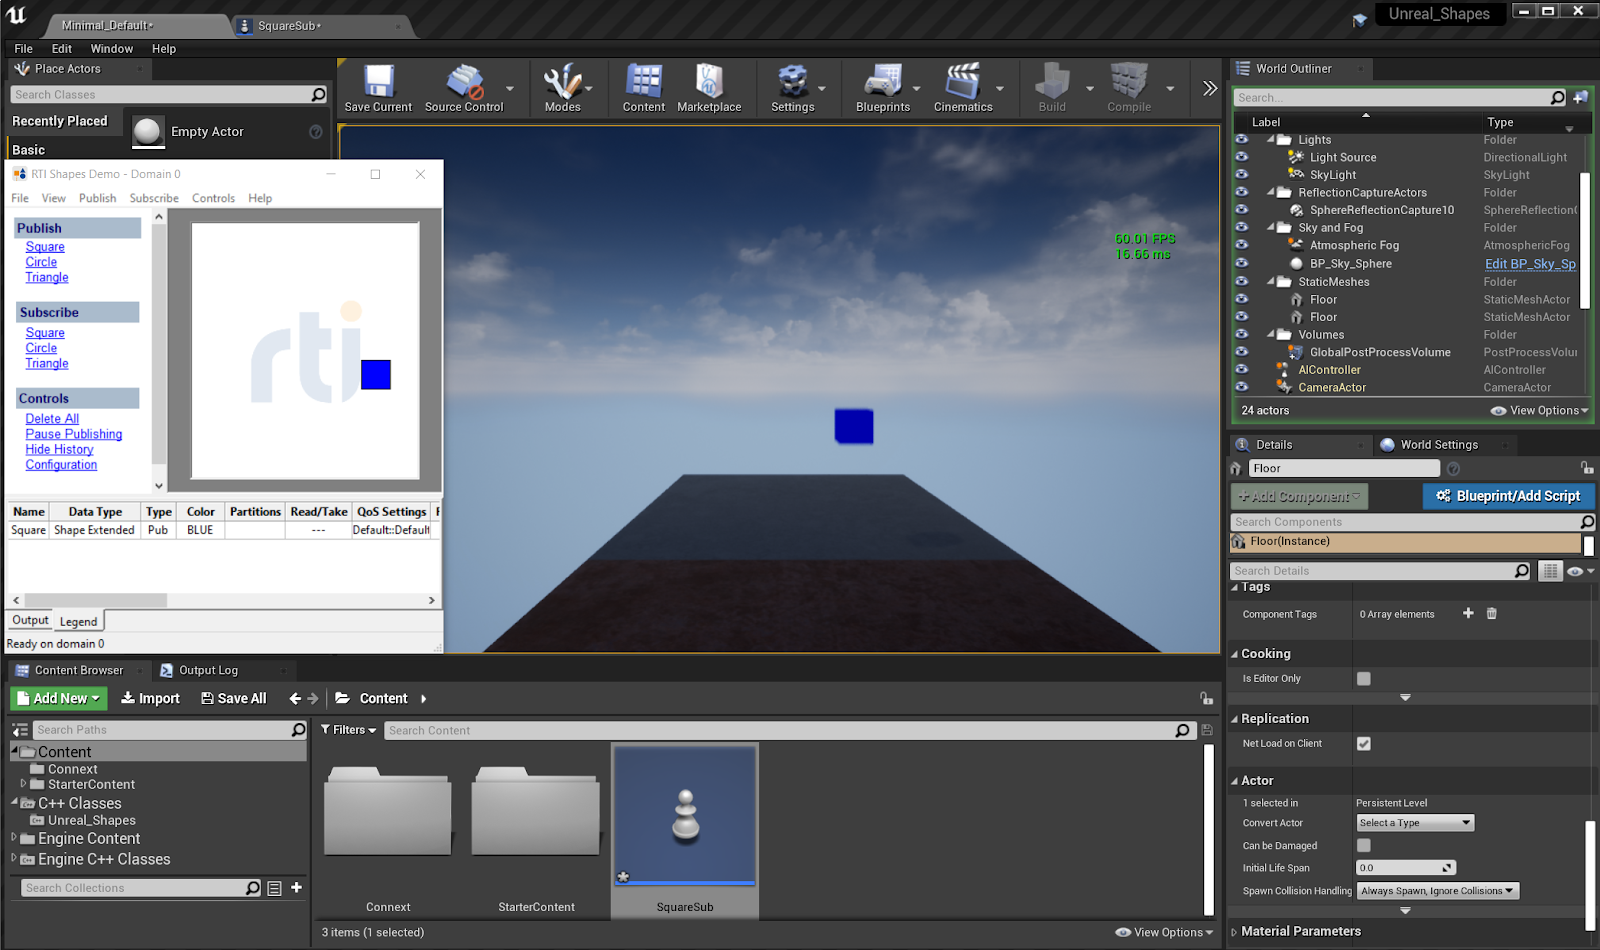Click the Search Classes input field
Image resolution: width=1600 pixels, height=950 pixels.
[169, 94]
